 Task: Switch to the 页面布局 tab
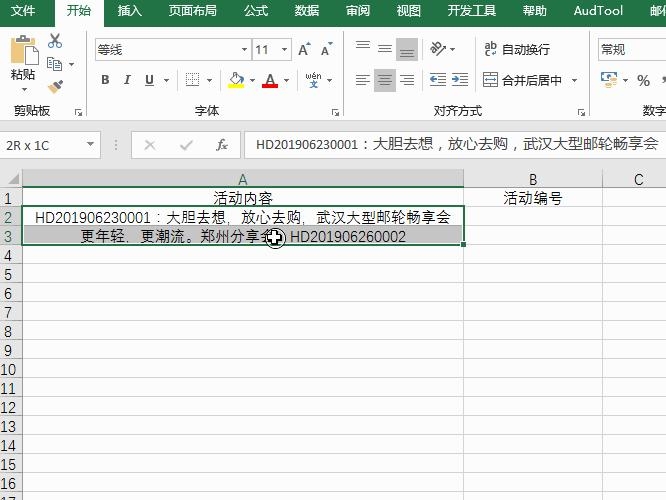(192, 11)
